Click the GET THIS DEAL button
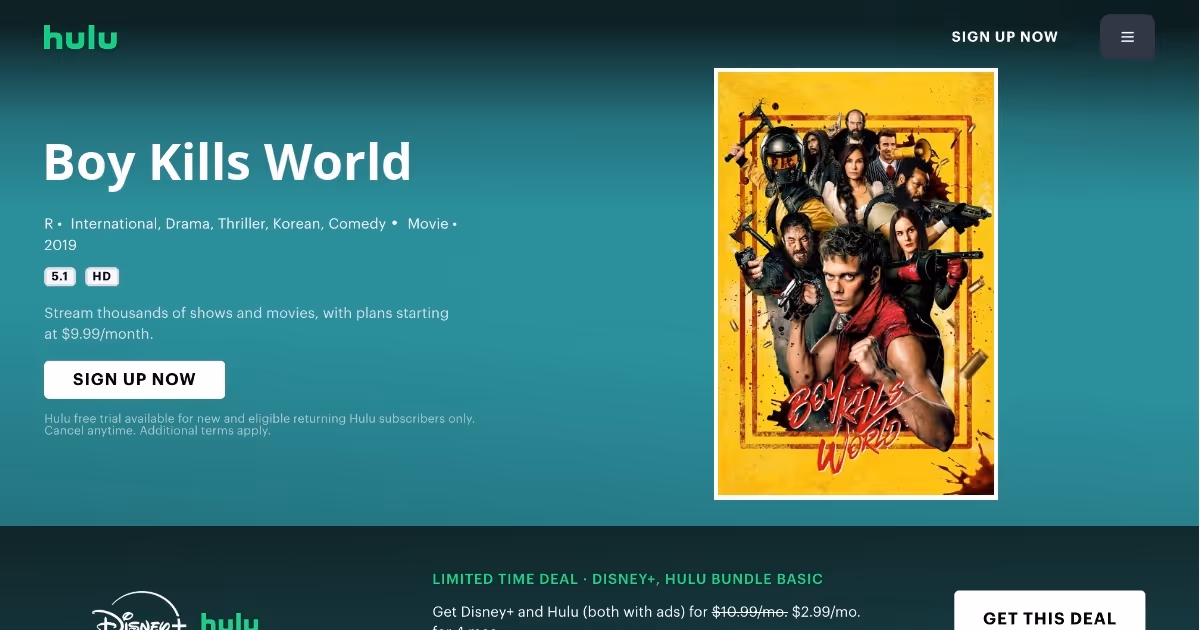 click(x=1049, y=612)
